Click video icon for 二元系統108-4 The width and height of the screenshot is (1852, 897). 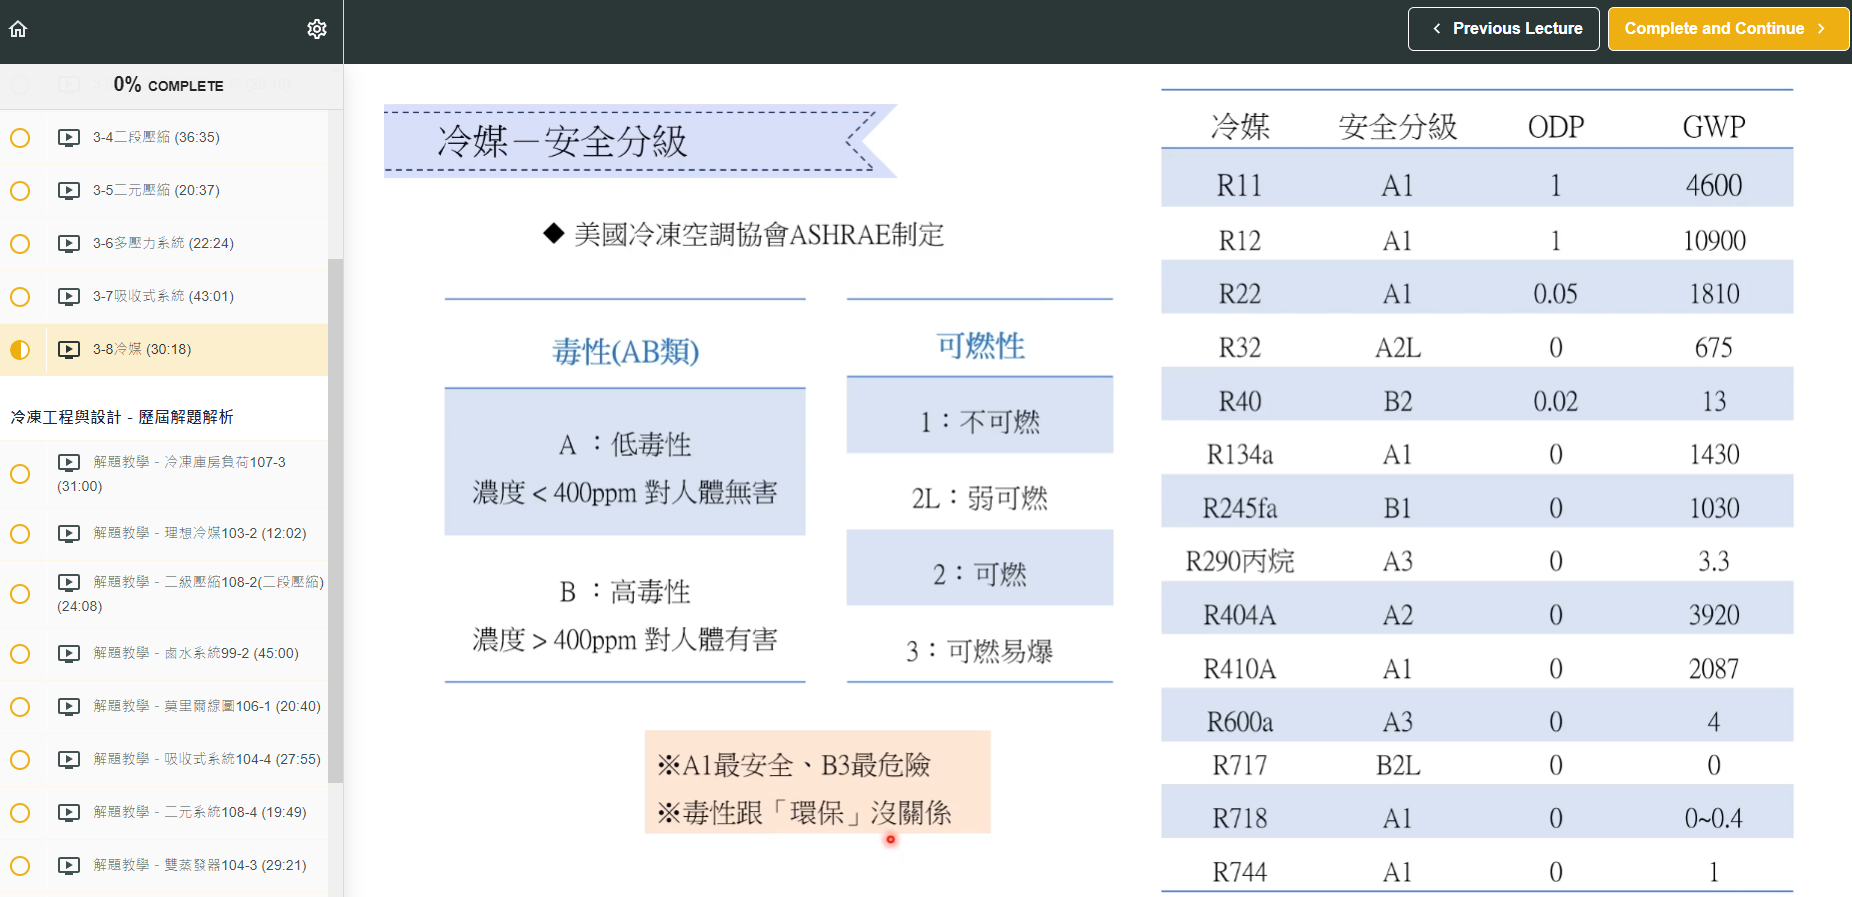pos(69,812)
